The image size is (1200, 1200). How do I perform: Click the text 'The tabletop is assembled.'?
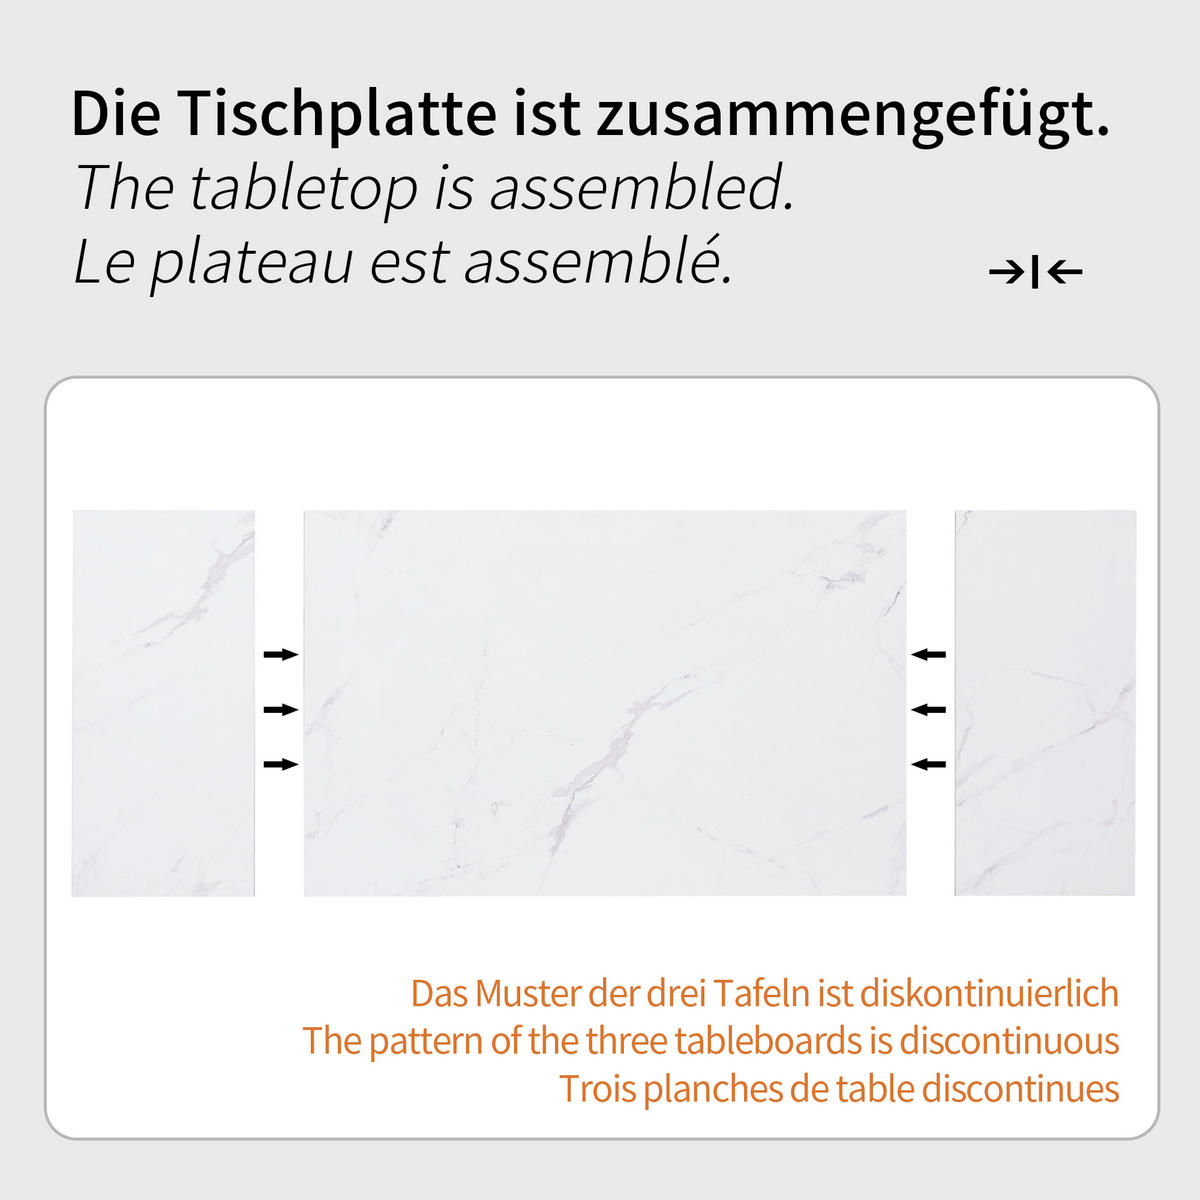point(434,189)
